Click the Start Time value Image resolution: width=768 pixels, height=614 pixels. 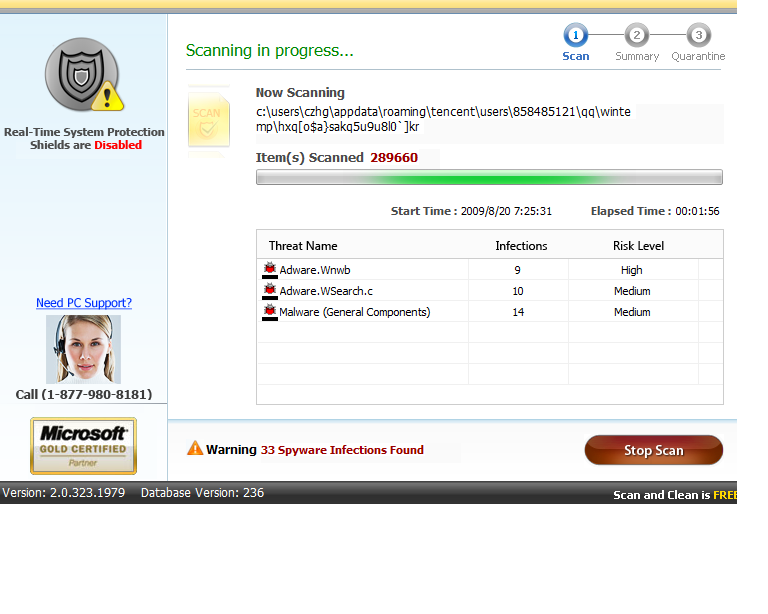tap(506, 211)
